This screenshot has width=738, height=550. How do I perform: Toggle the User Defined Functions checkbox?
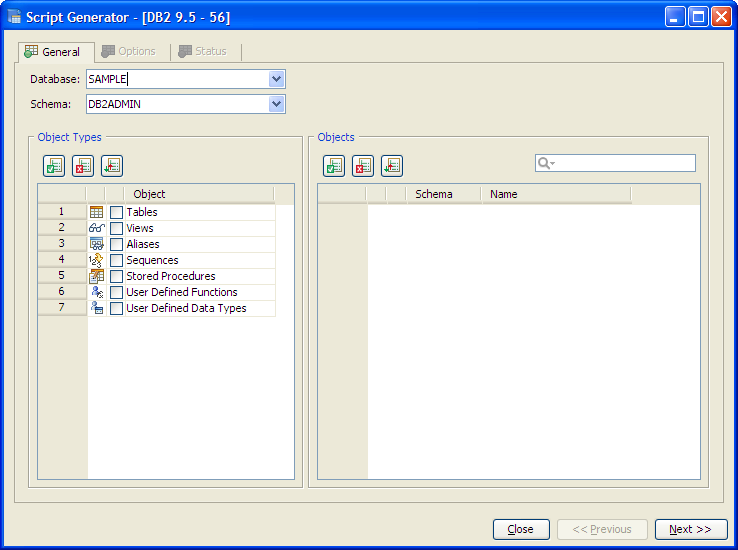coord(116,293)
